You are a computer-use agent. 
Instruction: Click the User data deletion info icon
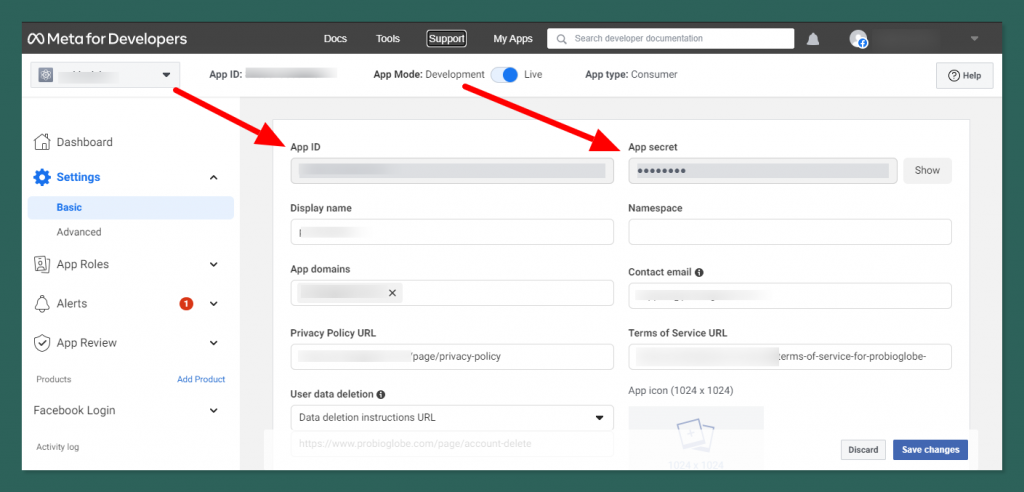(x=381, y=395)
